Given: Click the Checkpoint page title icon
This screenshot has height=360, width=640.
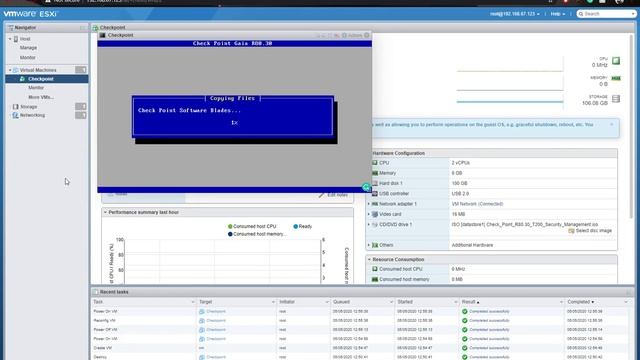Looking at the screenshot, I should pos(96,28).
